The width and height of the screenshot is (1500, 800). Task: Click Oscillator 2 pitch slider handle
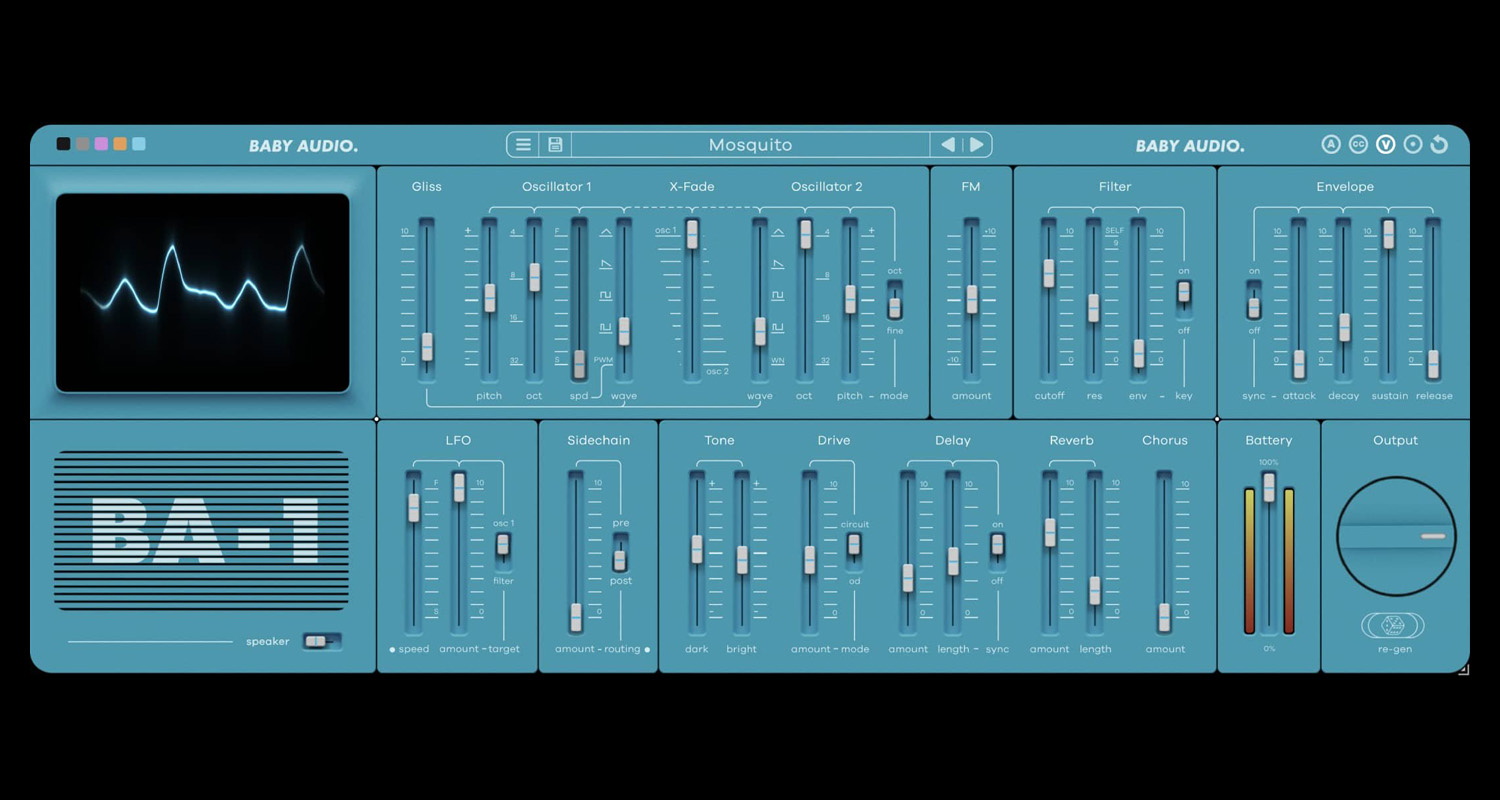point(850,299)
